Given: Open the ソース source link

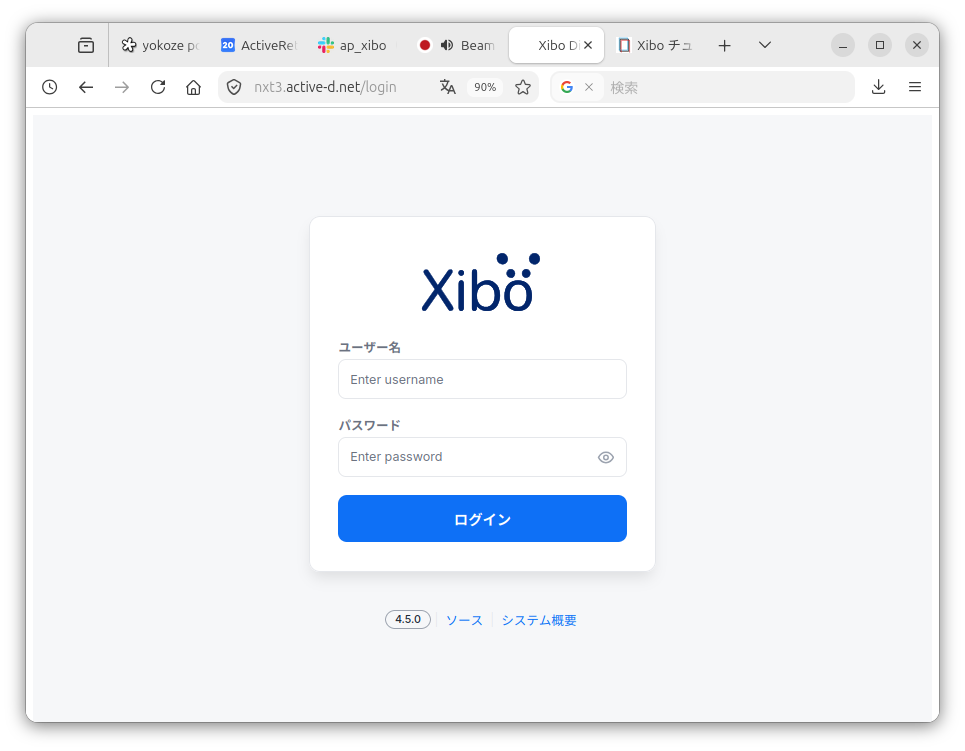Looking at the screenshot, I should coord(464,620).
